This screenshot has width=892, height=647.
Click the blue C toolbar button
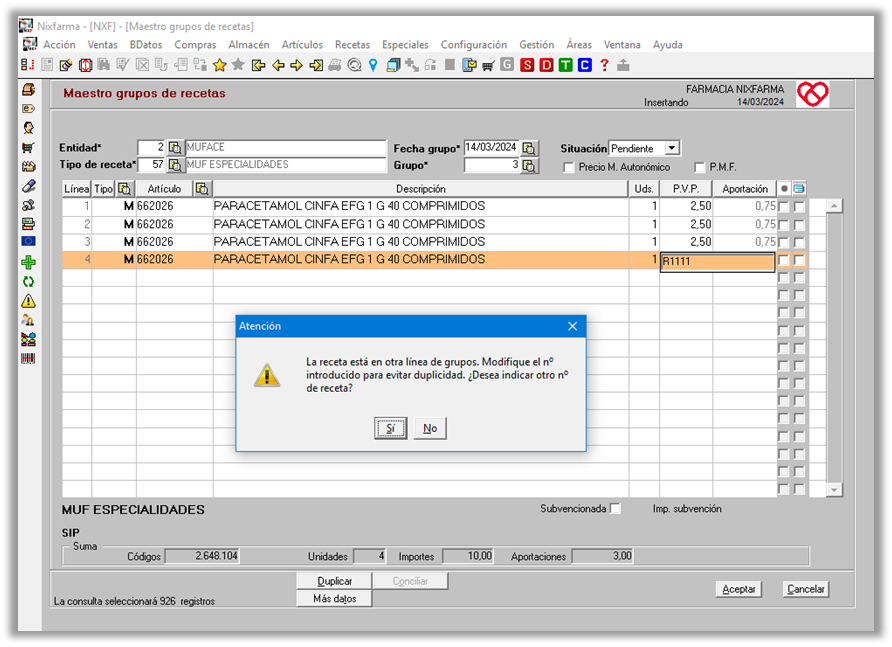[x=585, y=65]
